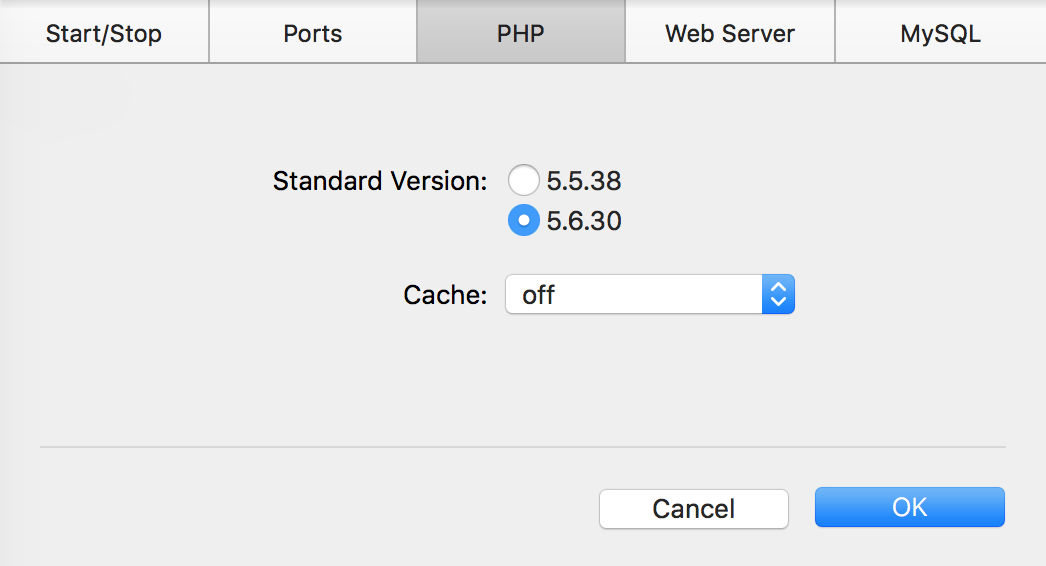Click the 5.6.30 version label text
Screen dimensions: 1046x566
(584, 220)
